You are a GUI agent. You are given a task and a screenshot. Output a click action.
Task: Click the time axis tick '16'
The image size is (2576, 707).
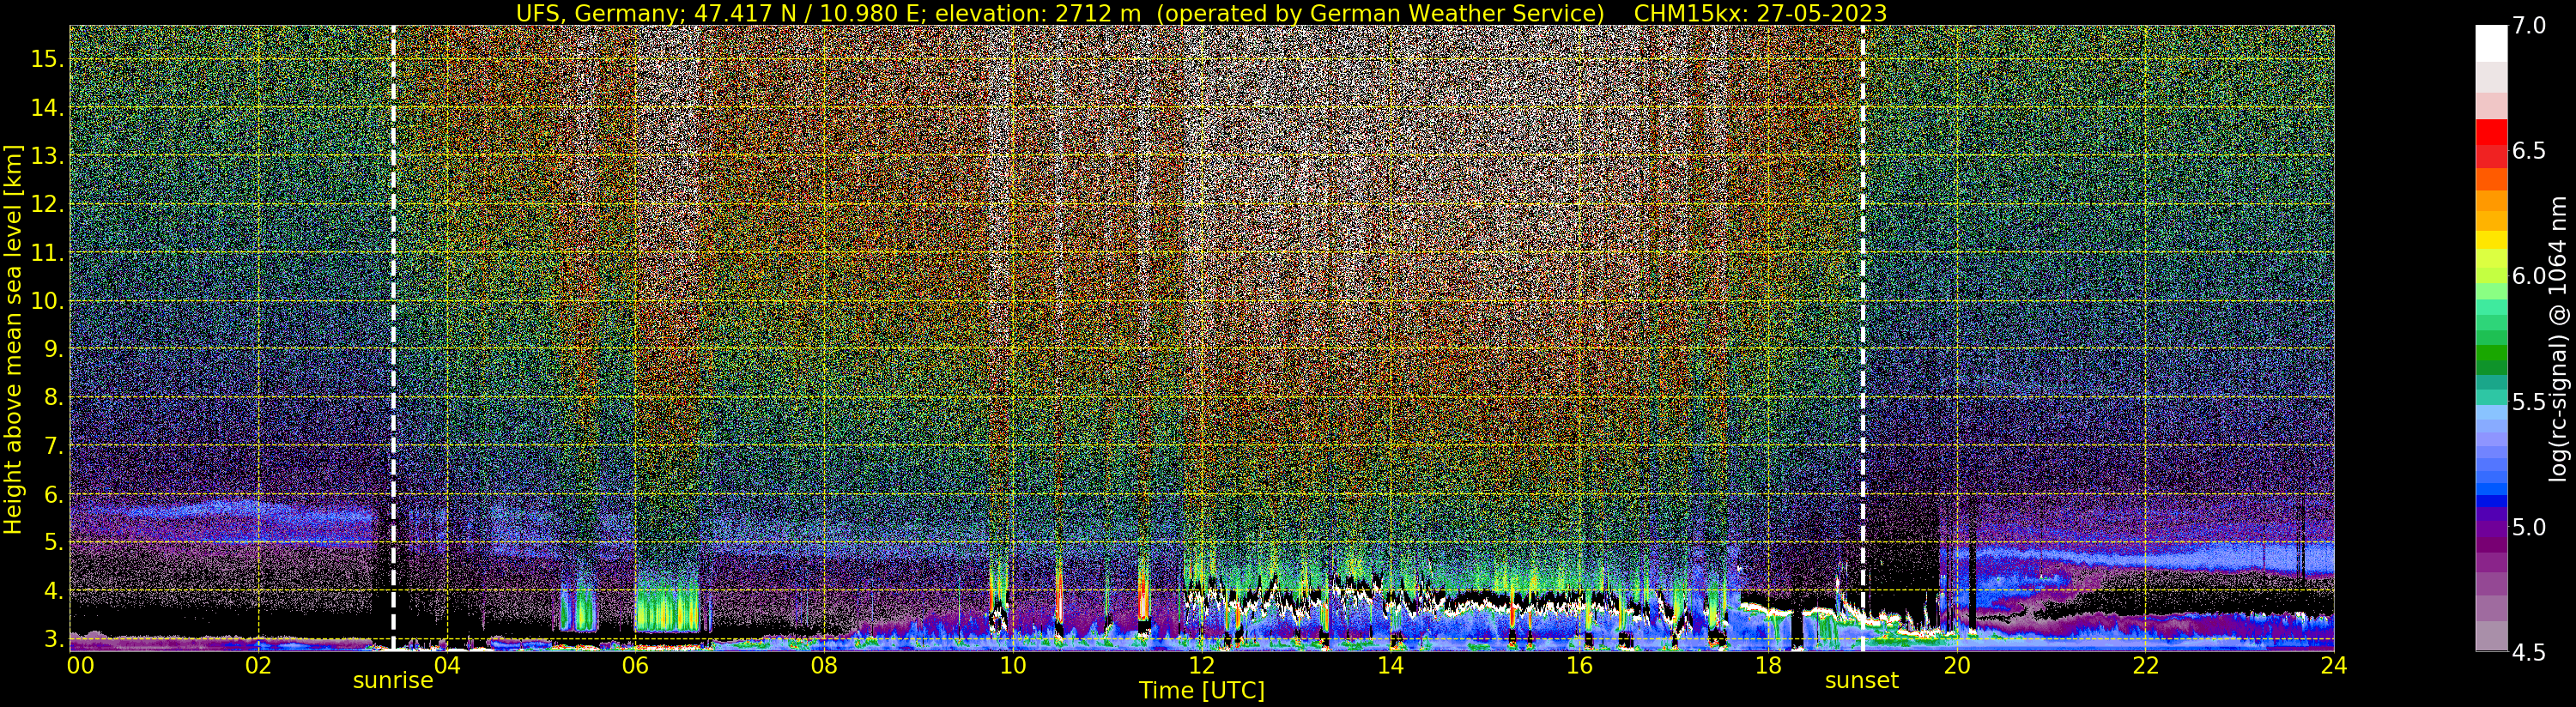click(1579, 665)
